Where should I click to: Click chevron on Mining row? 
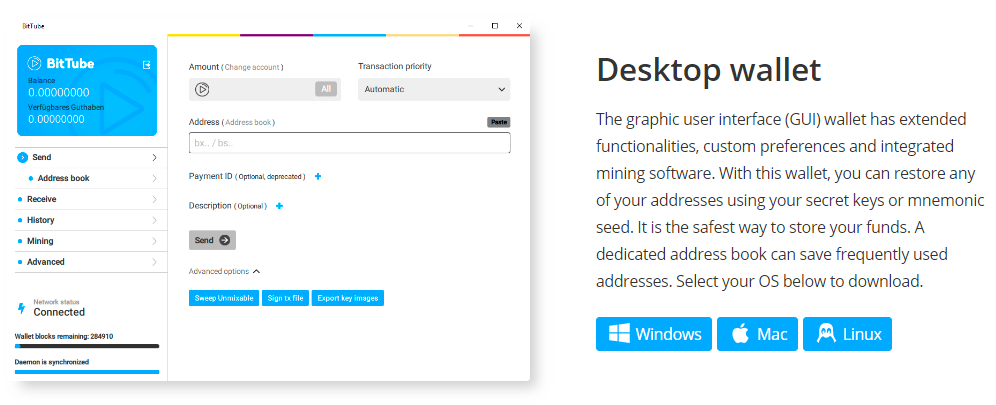(x=154, y=241)
